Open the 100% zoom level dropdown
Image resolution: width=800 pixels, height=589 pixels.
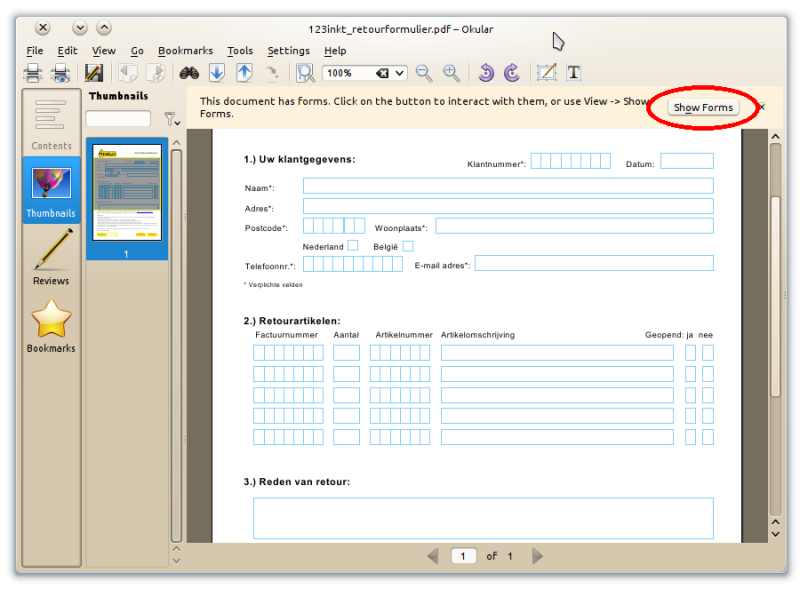point(400,73)
